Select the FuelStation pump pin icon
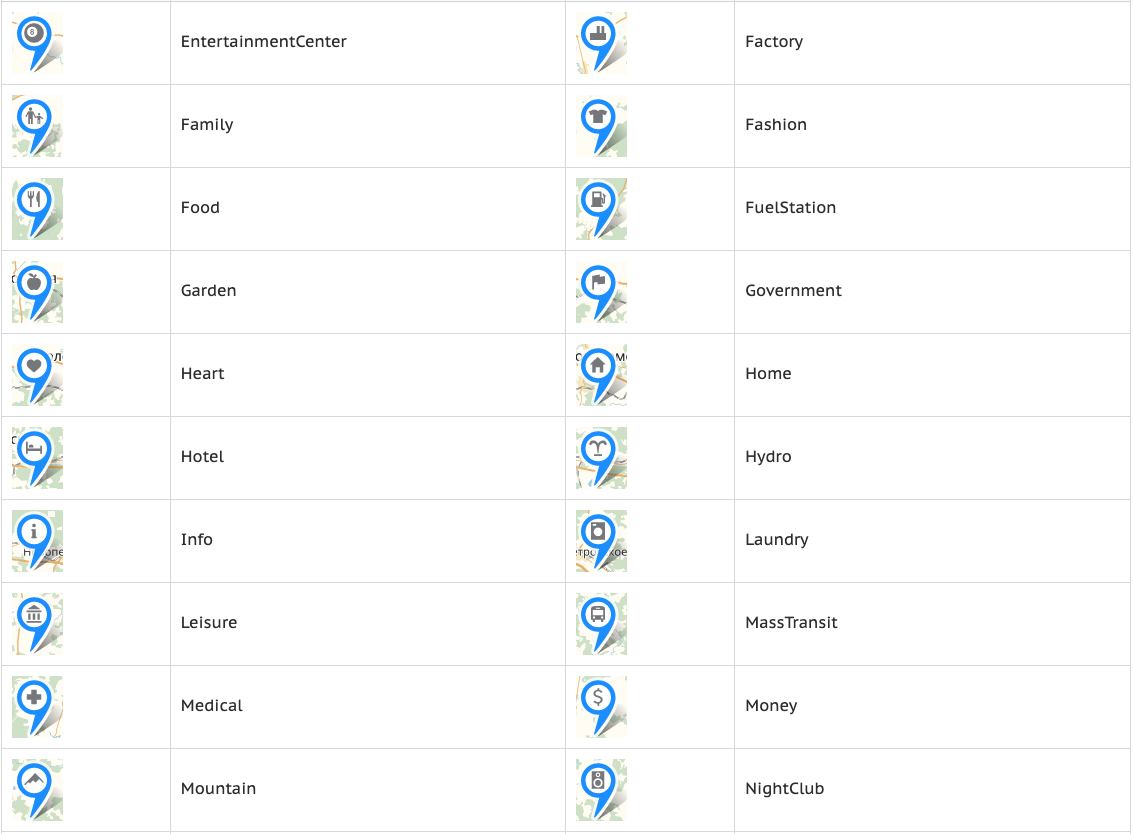This screenshot has width=1133, height=834. [x=601, y=209]
